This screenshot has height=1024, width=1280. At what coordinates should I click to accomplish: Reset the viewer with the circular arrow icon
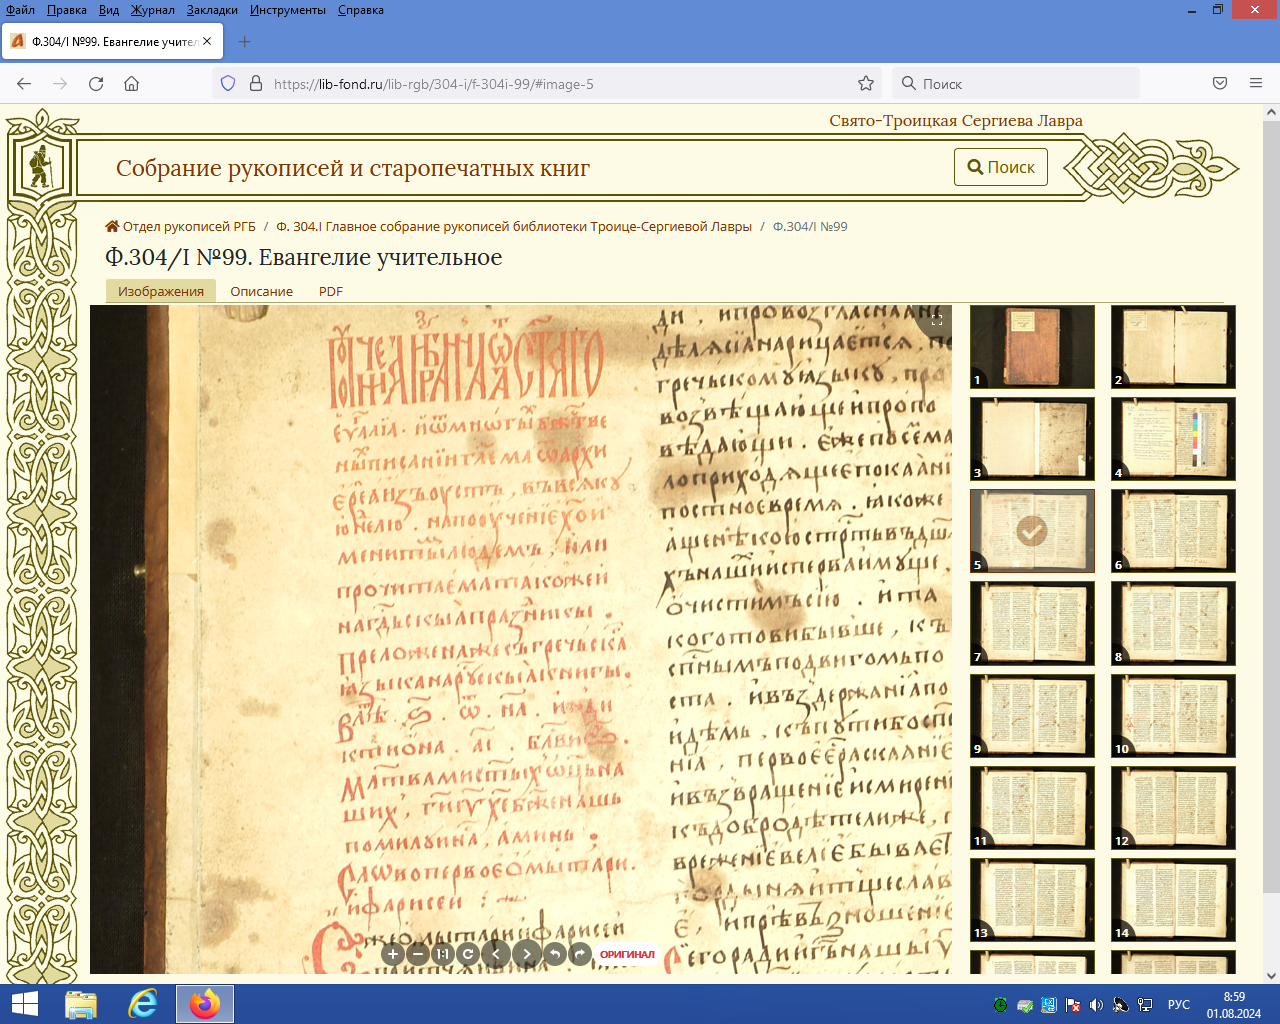467,954
